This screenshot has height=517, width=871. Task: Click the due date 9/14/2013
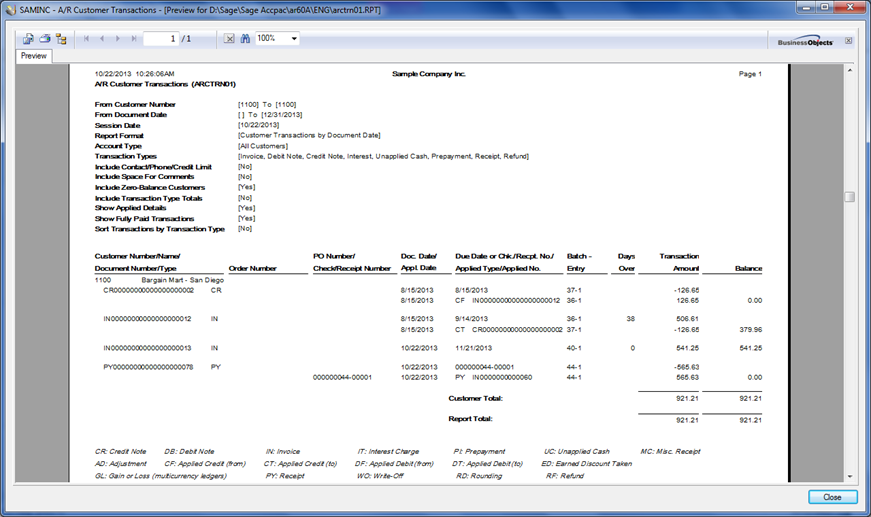pyautogui.click(x=472, y=319)
